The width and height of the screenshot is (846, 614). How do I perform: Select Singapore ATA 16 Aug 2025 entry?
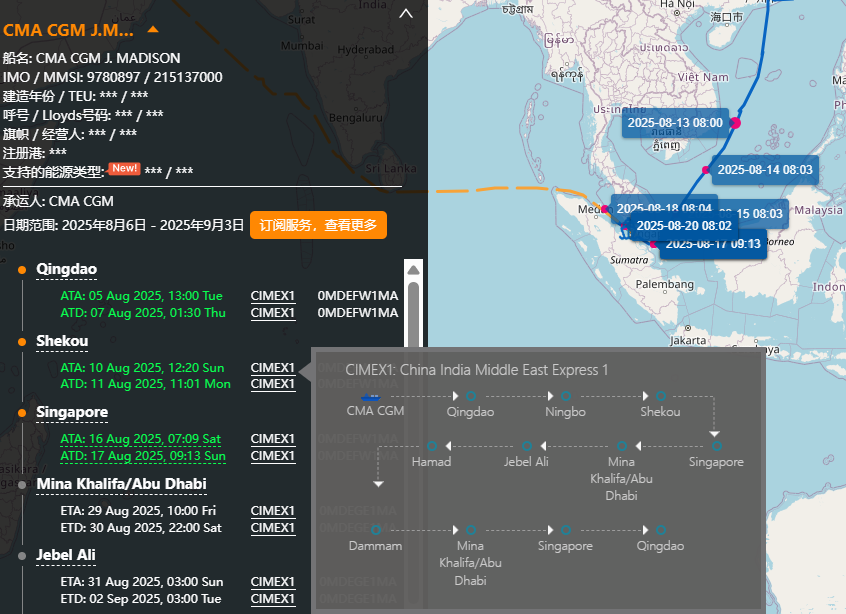(x=140, y=439)
